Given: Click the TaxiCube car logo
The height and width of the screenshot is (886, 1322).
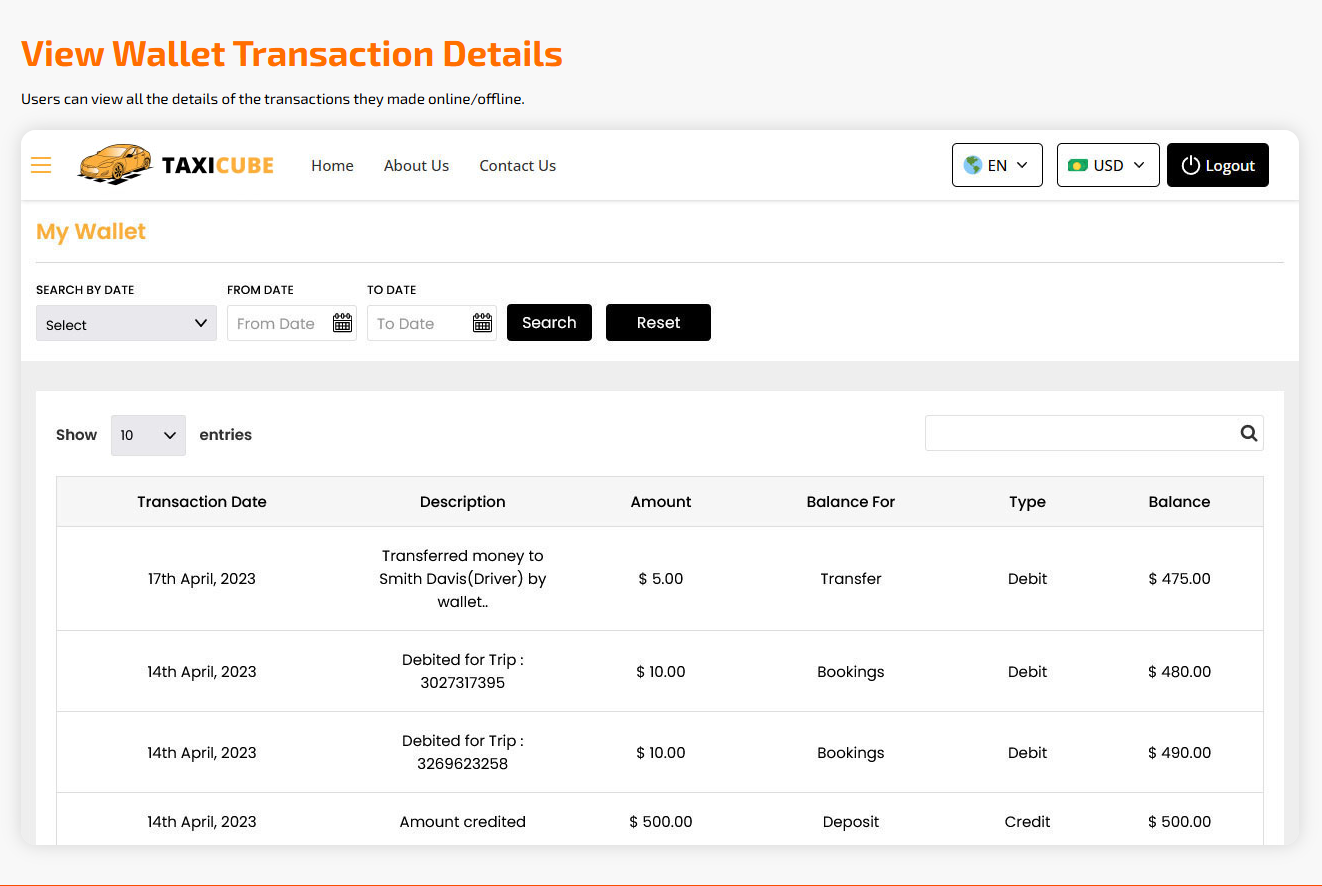Looking at the screenshot, I should pos(115,164).
